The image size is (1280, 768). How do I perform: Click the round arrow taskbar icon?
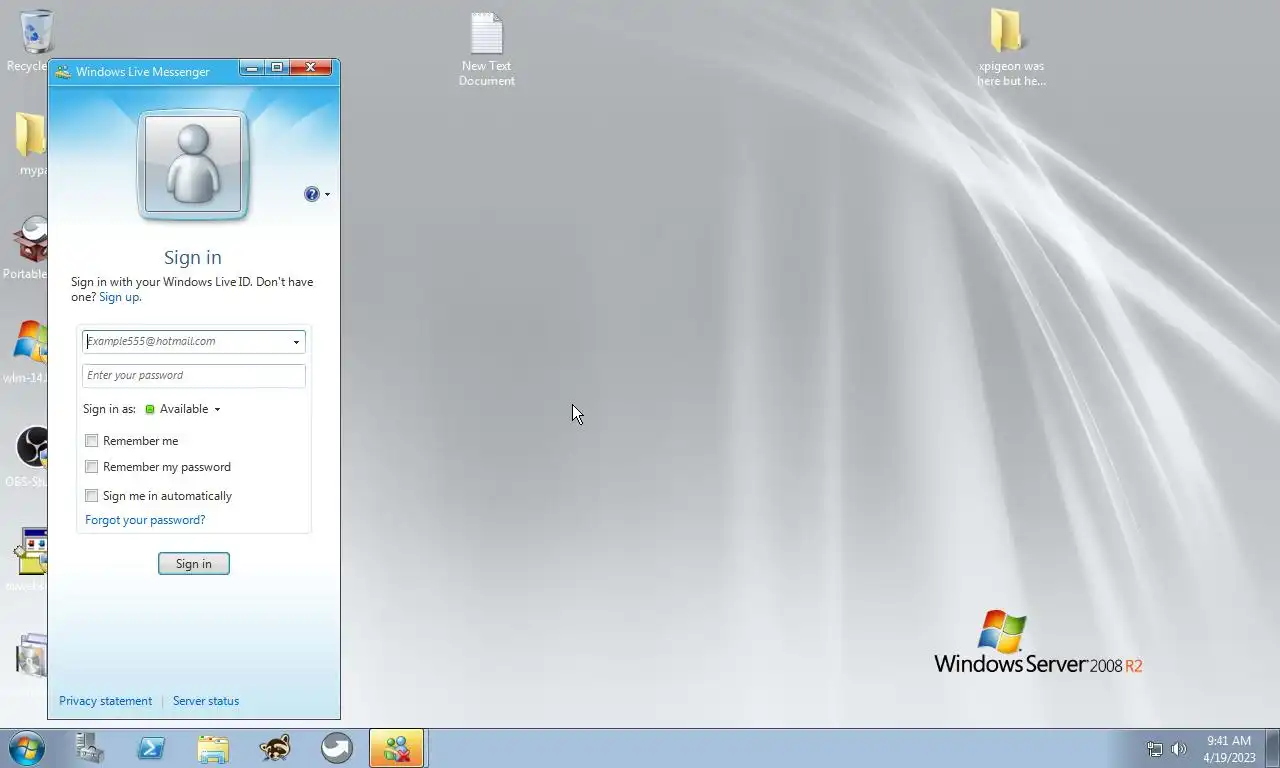(x=337, y=748)
